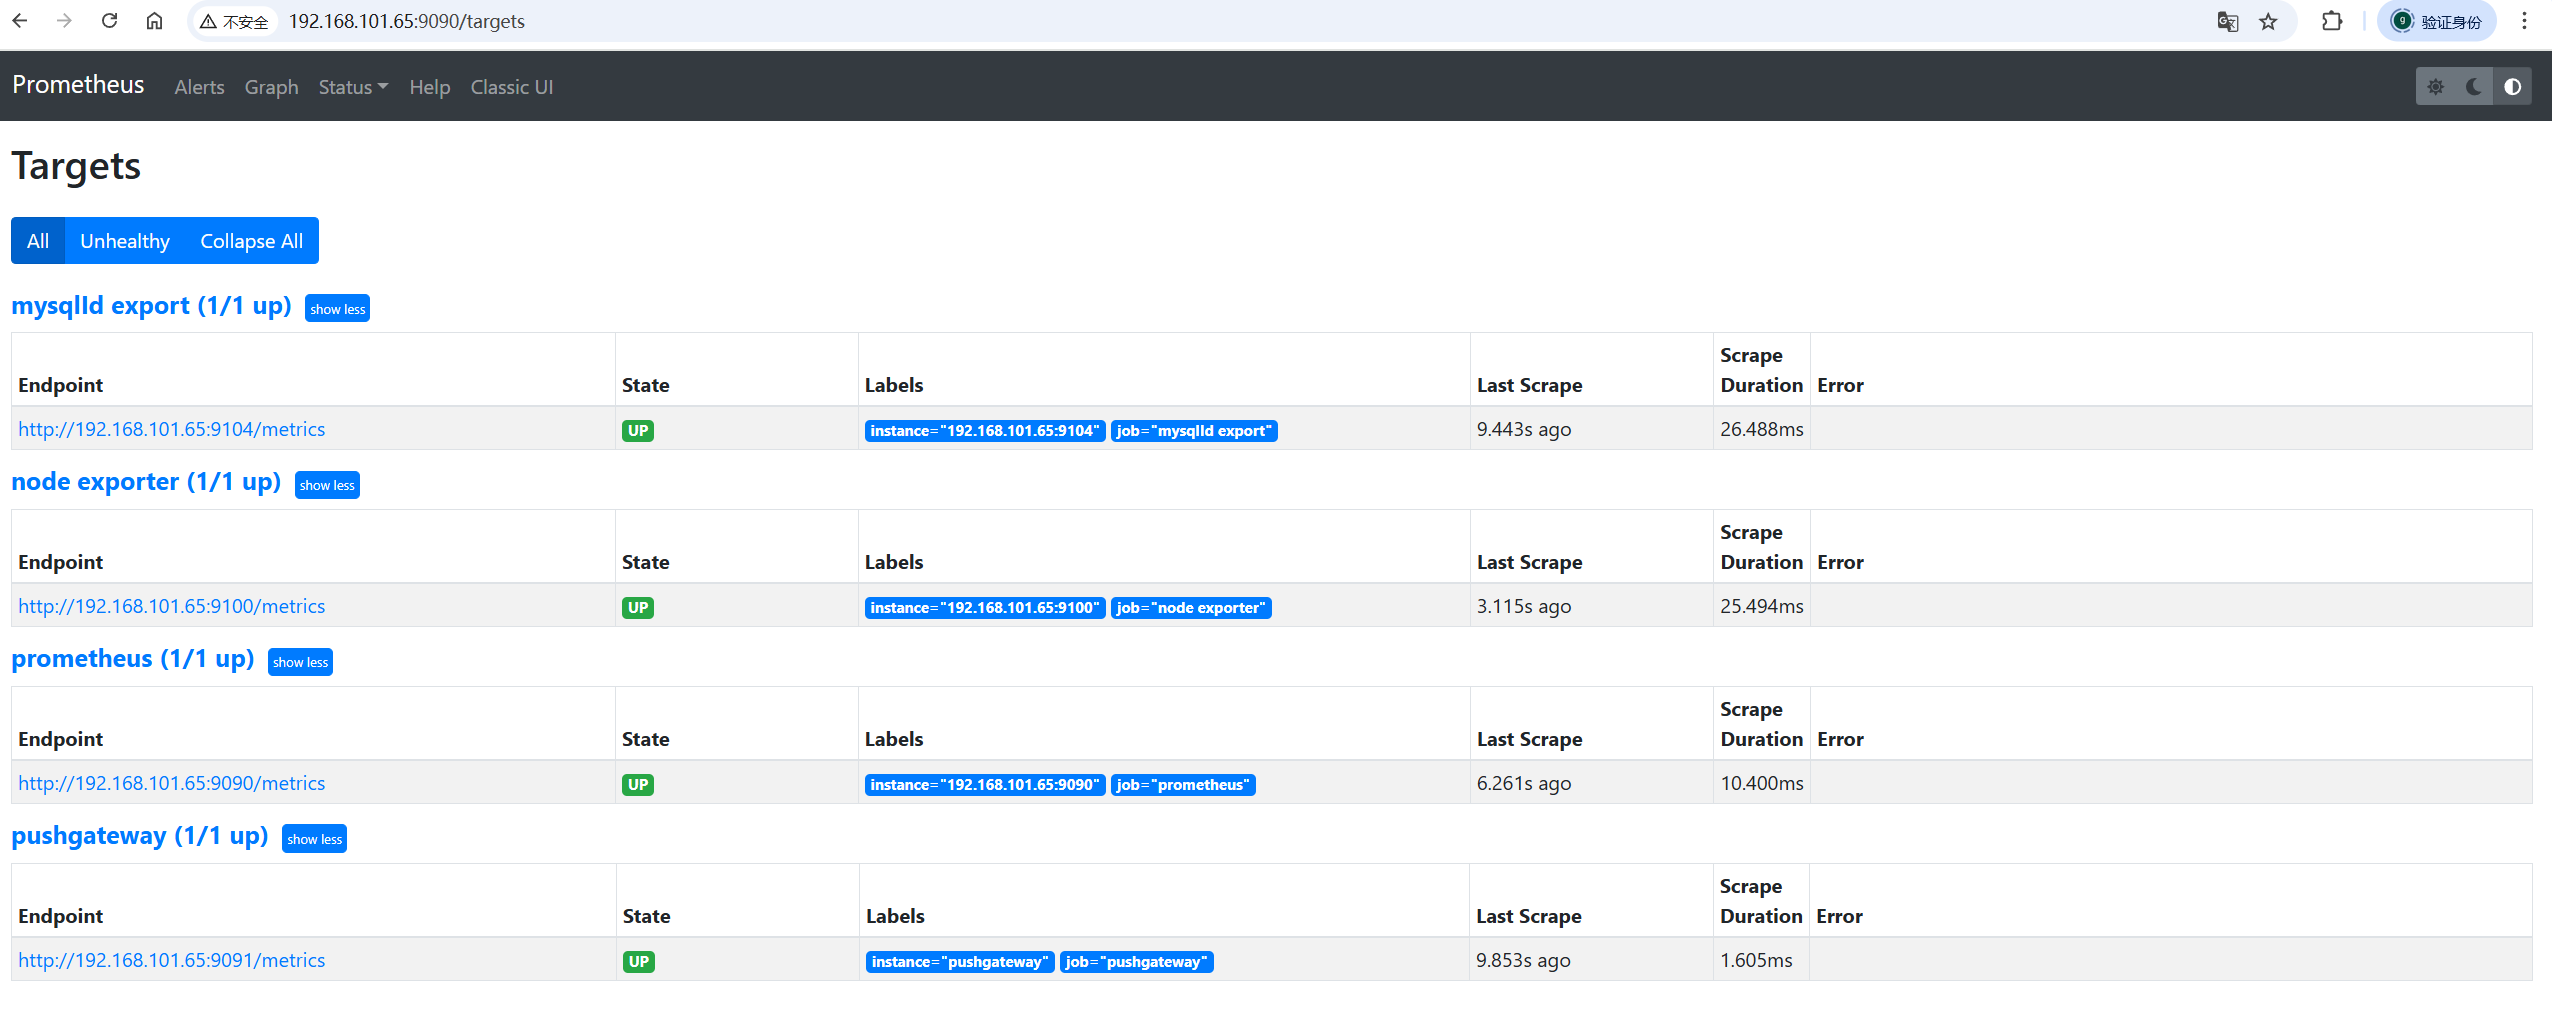Click the 9.443s ago last scrape value
The image size is (2552, 1023).
pyautogui.click(x=1524, y=429)
